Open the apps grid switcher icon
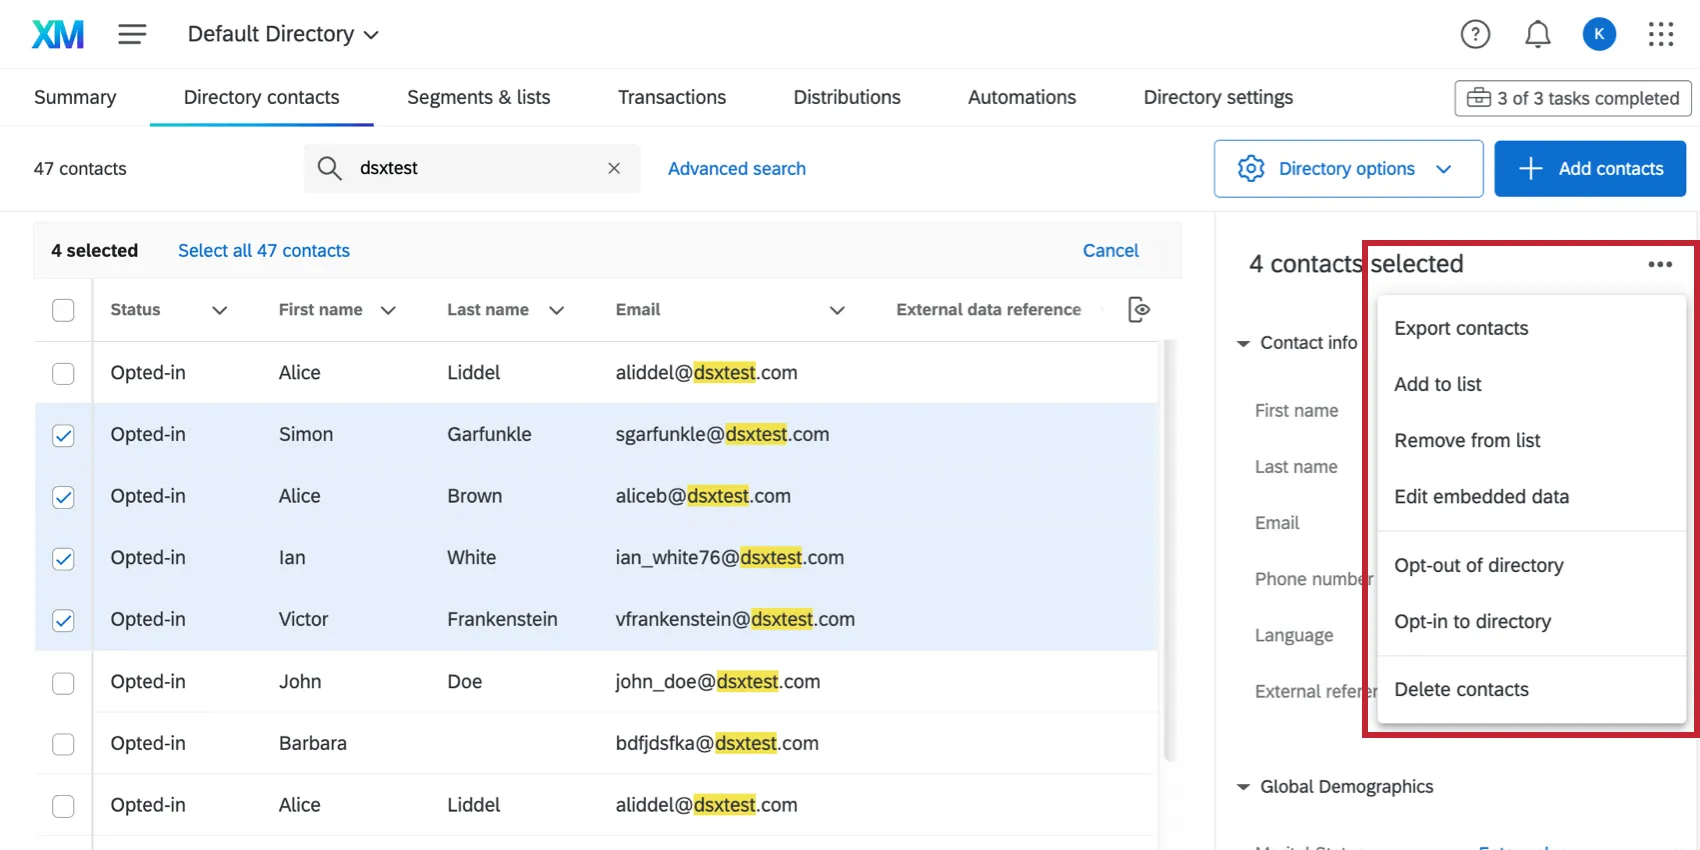The height and width of the screenshot is (850, 1700). (1660, 35)
